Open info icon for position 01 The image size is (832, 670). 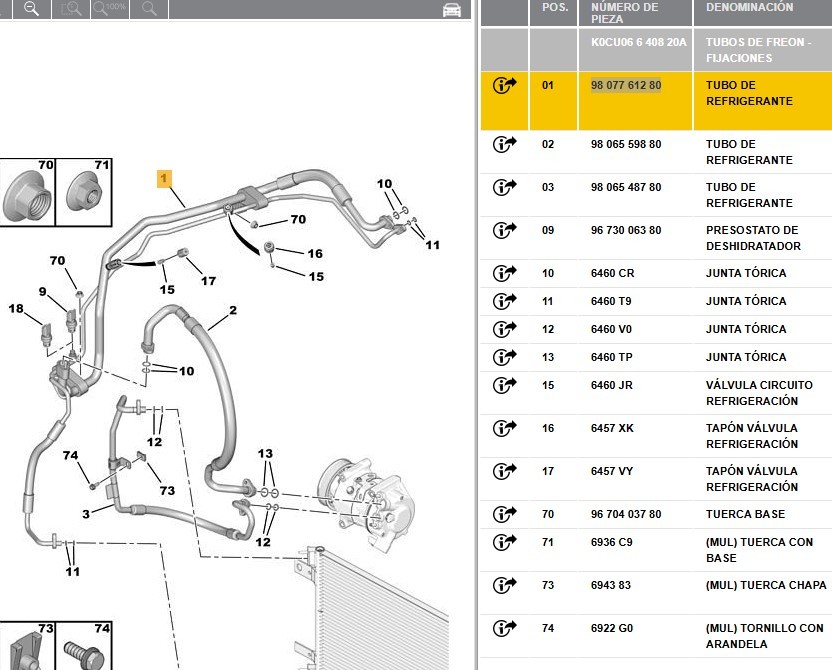505,85
